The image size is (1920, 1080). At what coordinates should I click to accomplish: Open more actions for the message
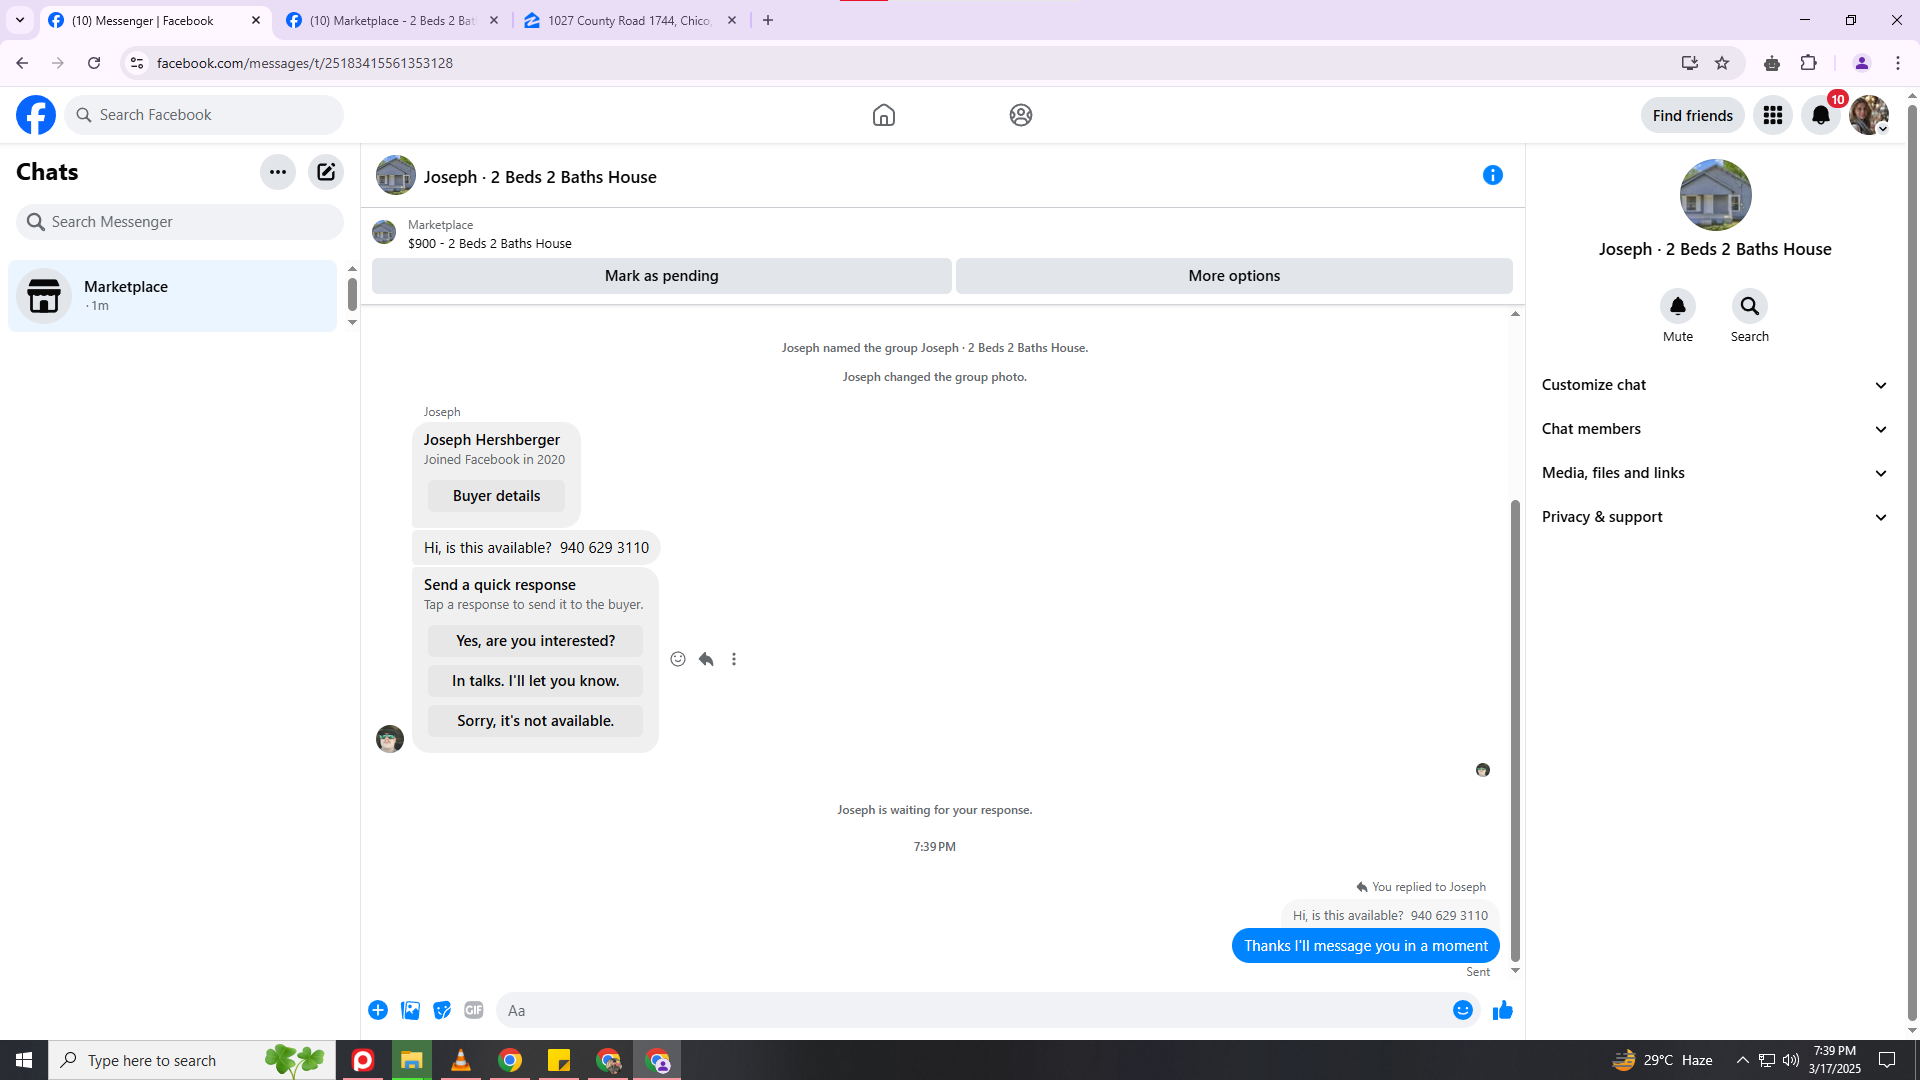734,659
